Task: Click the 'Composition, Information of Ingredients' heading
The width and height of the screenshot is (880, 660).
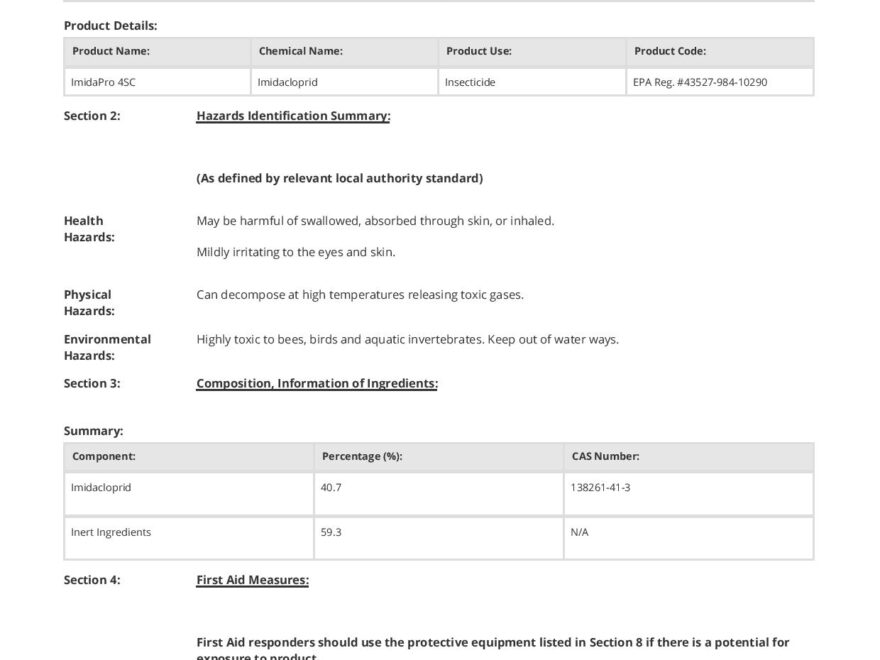Action: tap(316, 383)
